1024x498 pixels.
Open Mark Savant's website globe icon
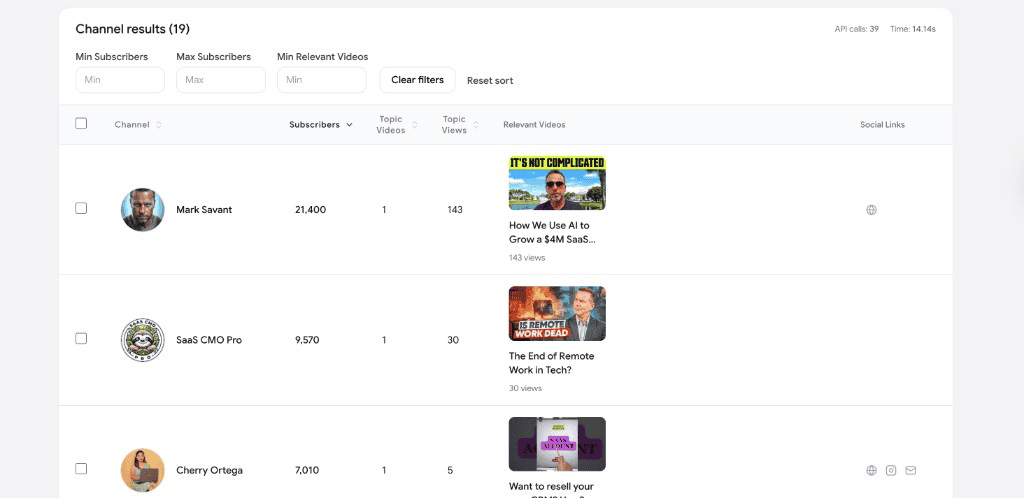coord(871,210)
